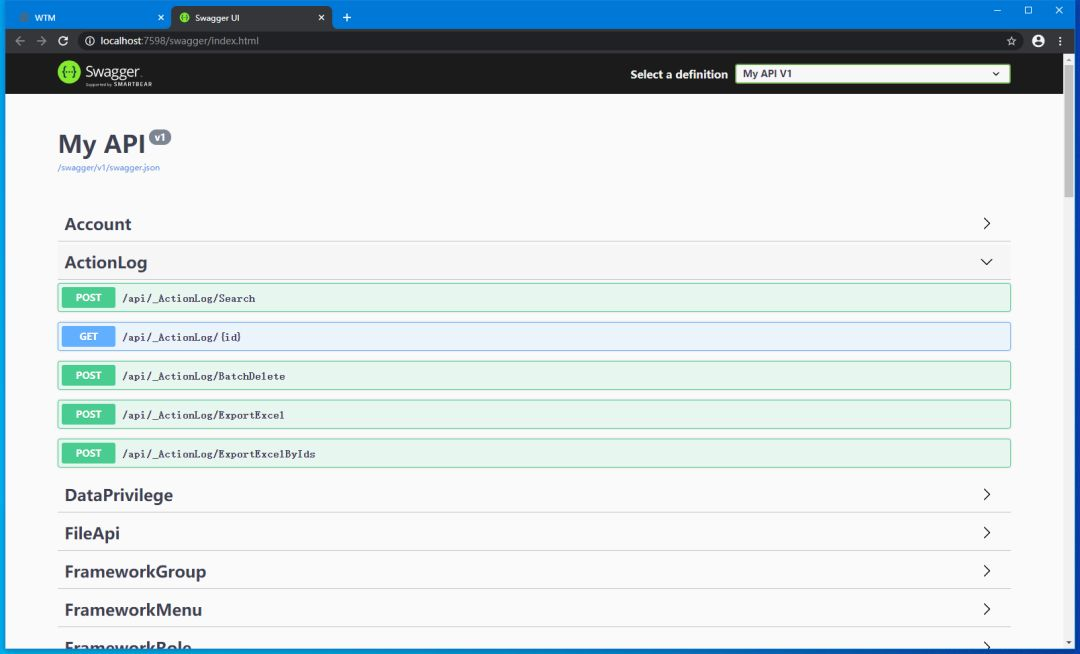Screen dimensions: 1080x654
Task: Click the GET method badge
Action: [x=88, y=337]
